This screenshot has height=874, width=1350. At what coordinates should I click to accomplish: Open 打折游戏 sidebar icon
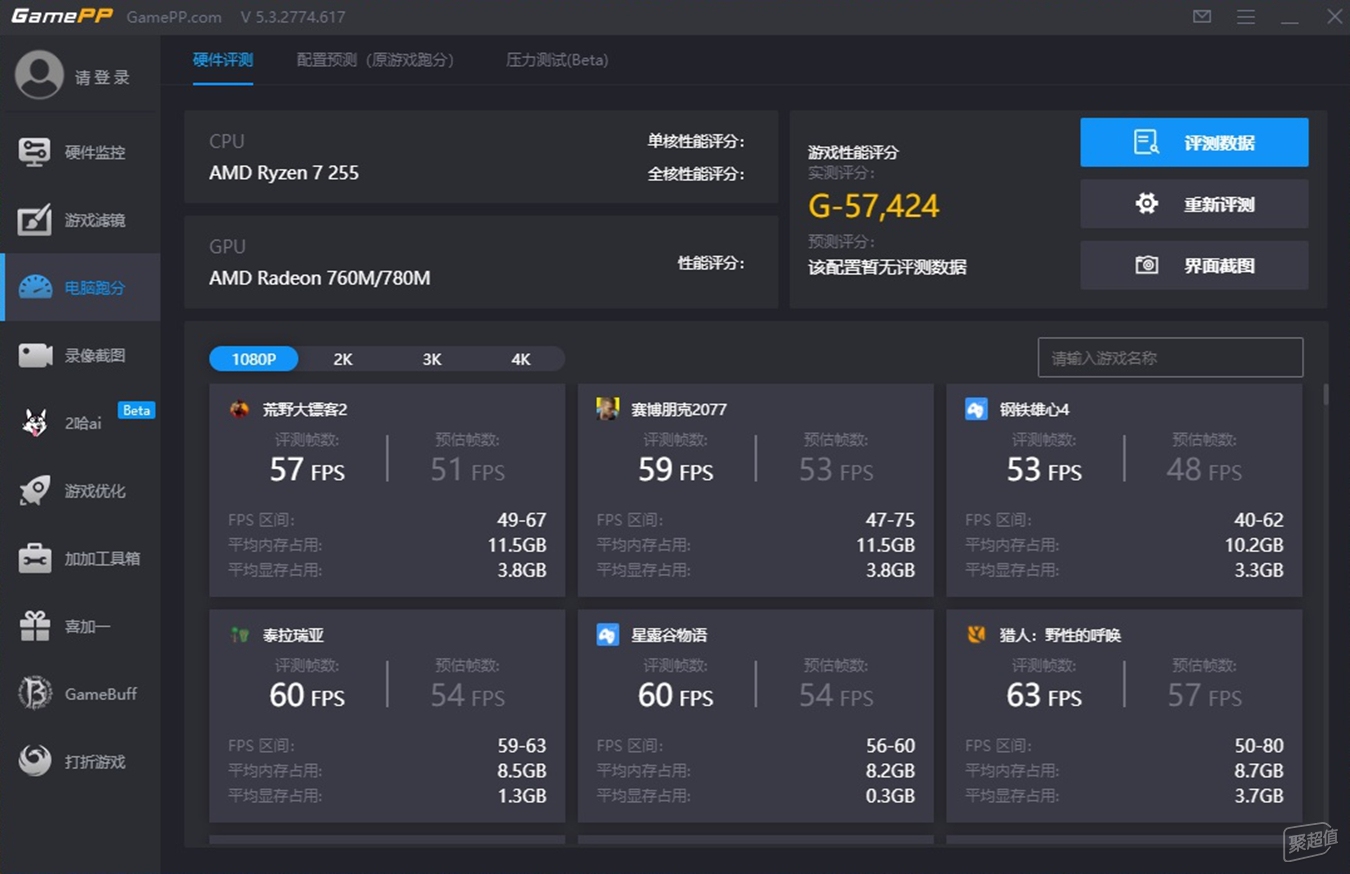pyautogui.click(x=35, y=761)
